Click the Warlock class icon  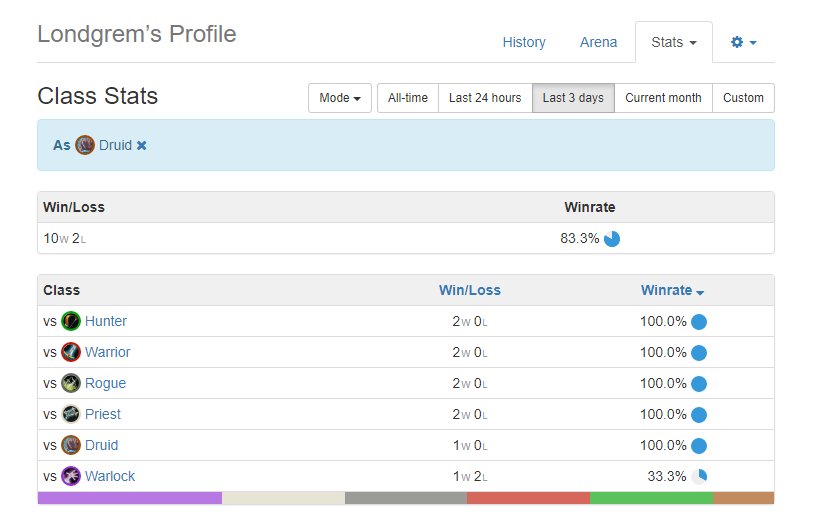pos(71,476)
